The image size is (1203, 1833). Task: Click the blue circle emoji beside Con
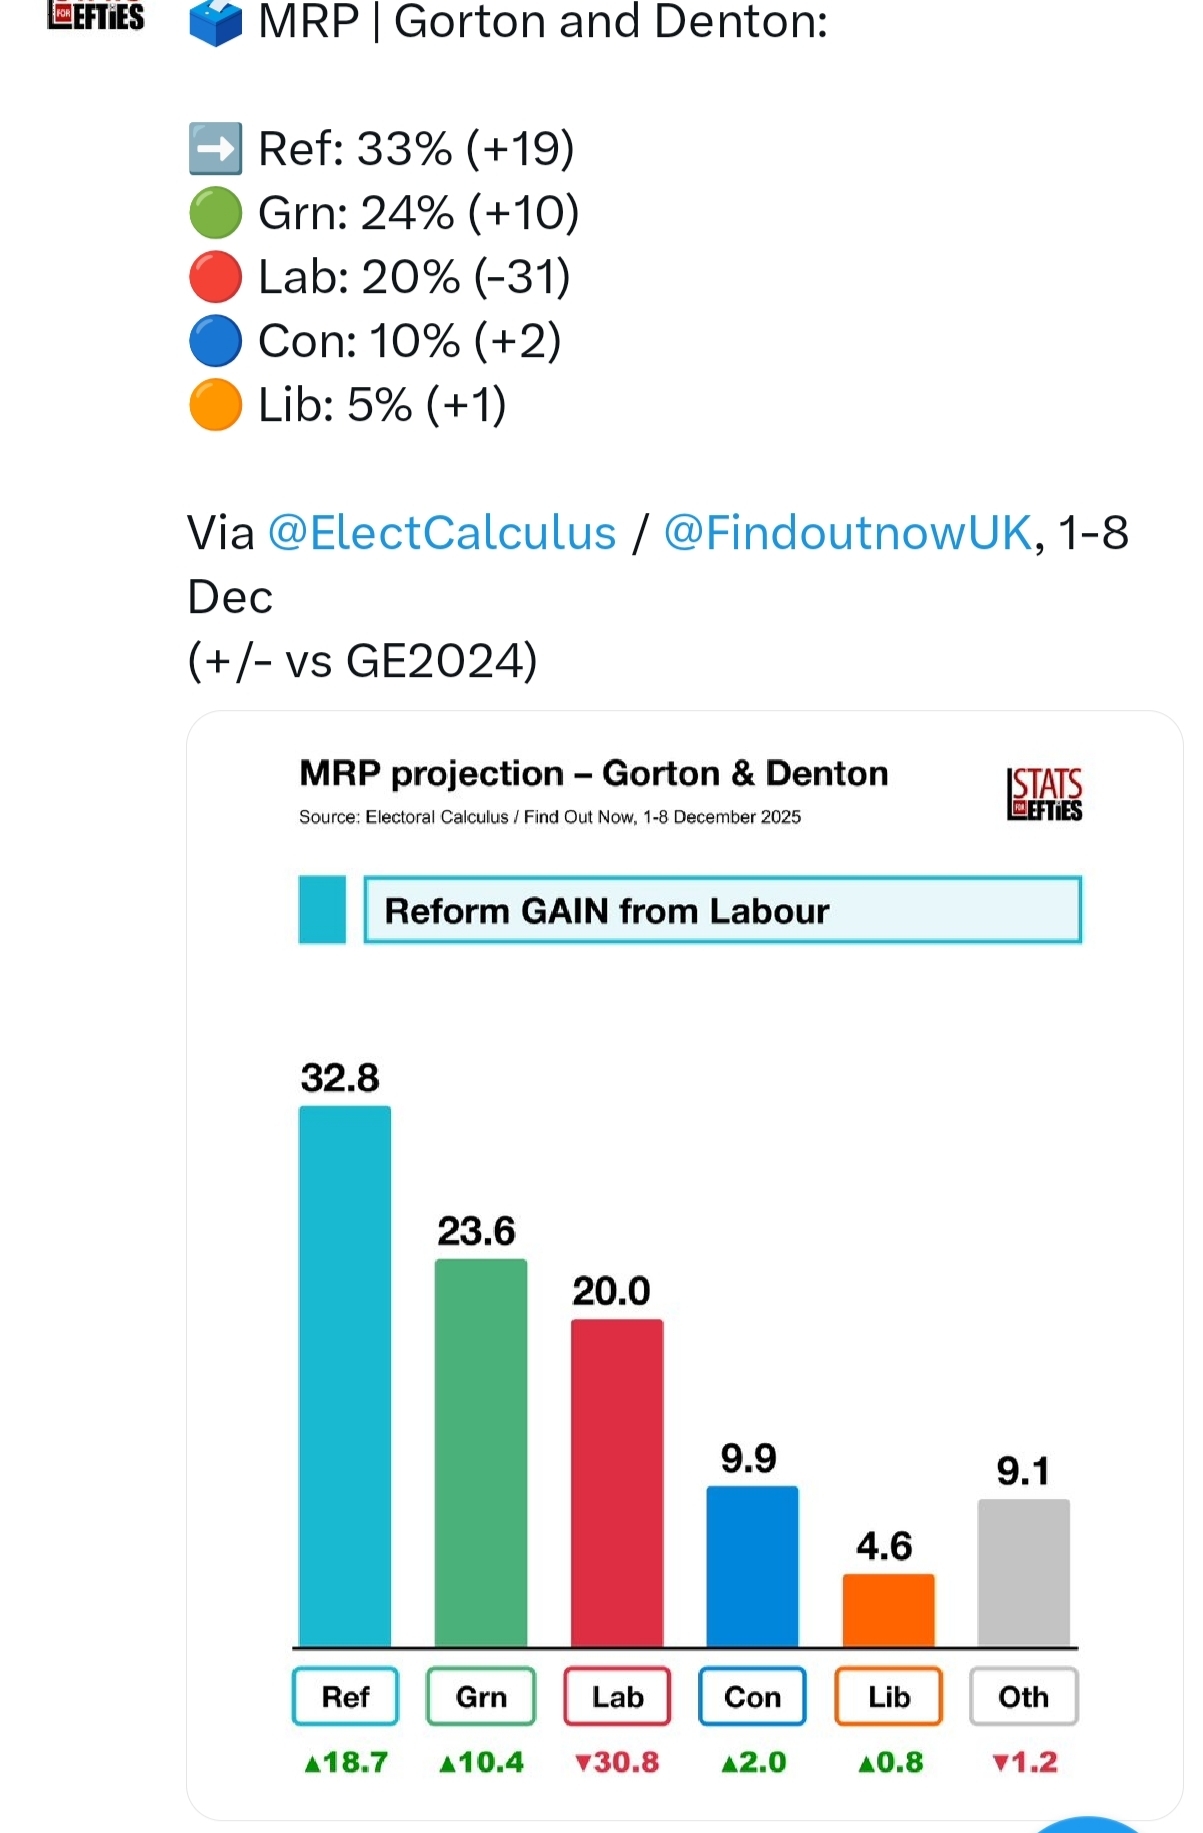tap(215, 341)
